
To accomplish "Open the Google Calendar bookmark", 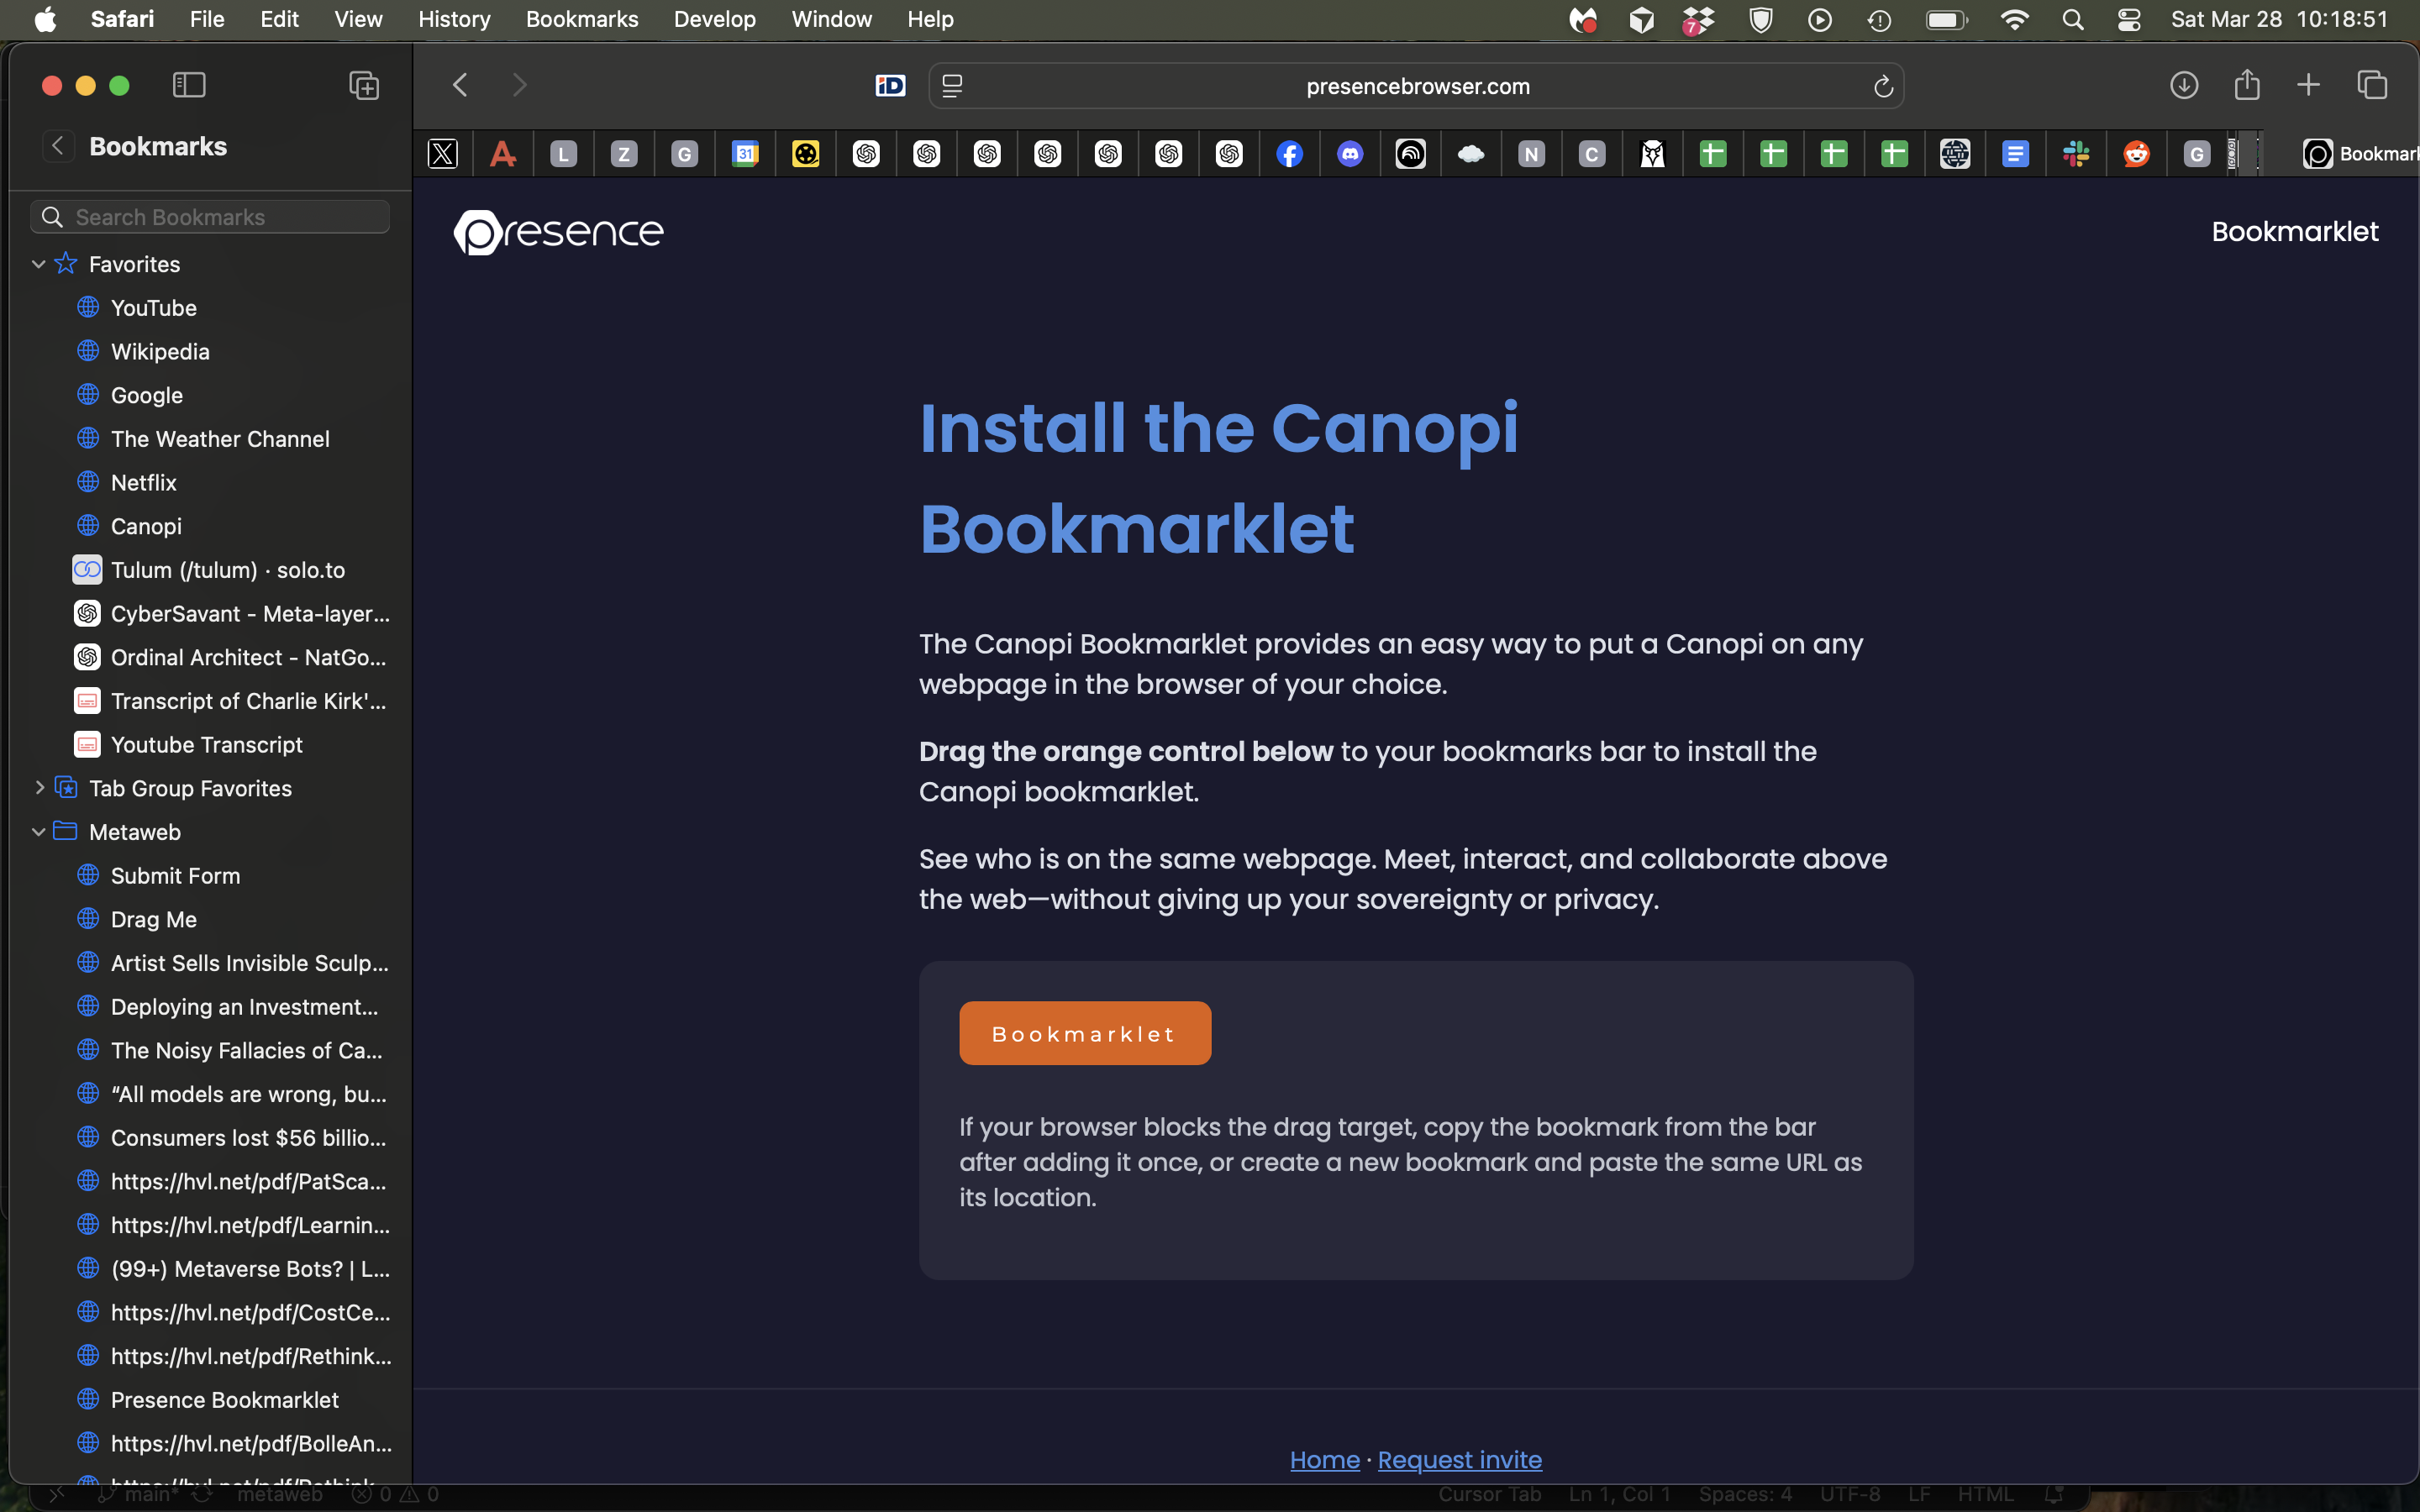I will (745, 153).
